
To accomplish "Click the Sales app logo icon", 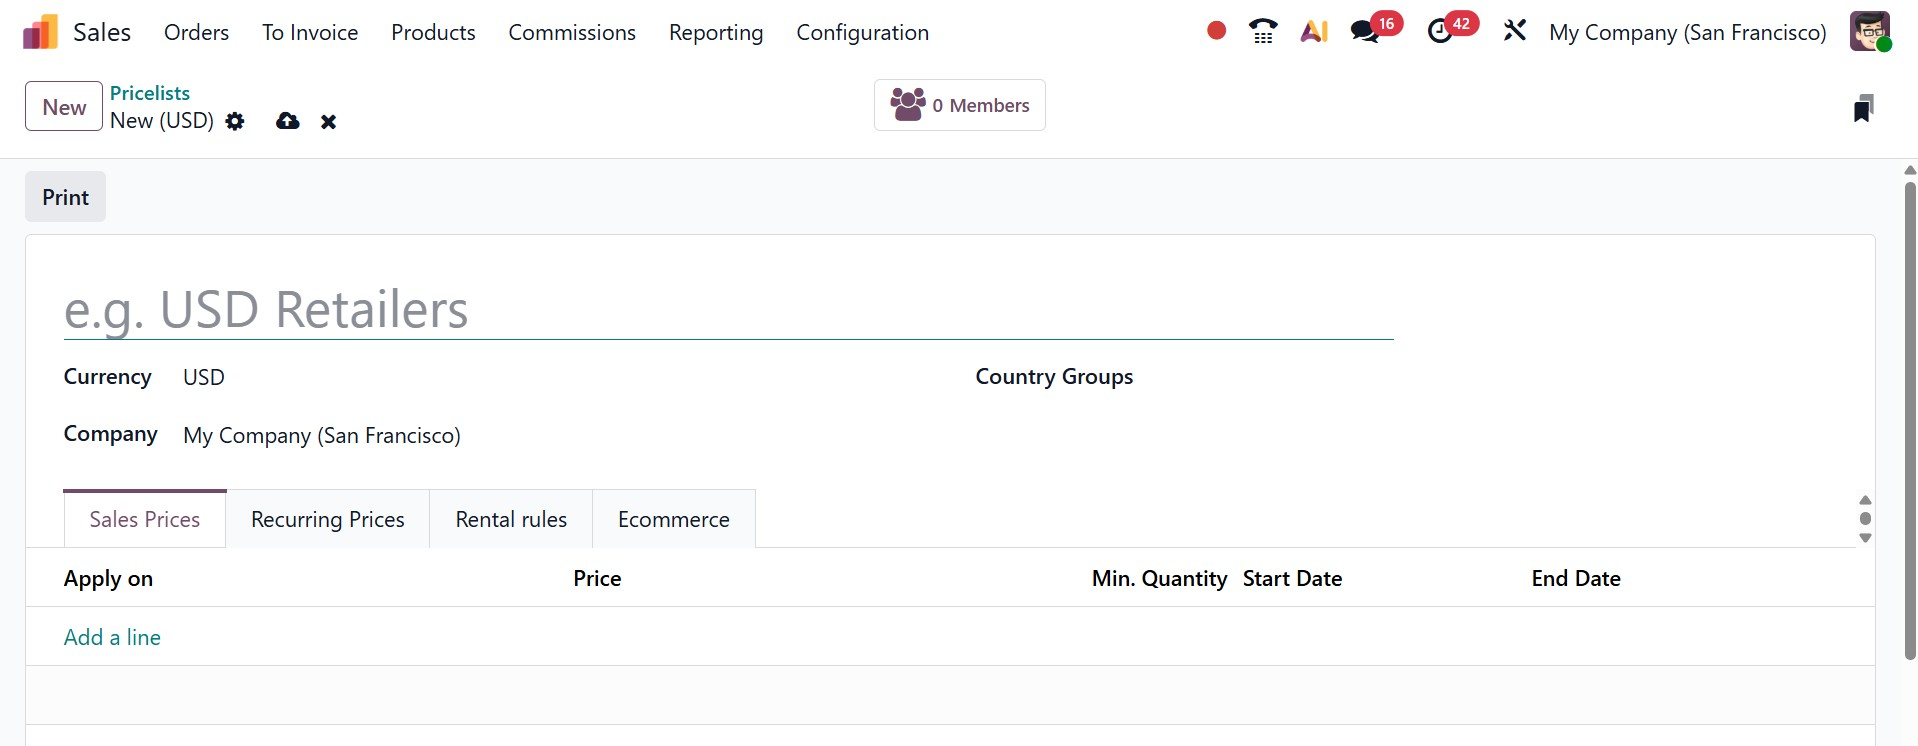I will pyautogui.click(x=40, y=32).
